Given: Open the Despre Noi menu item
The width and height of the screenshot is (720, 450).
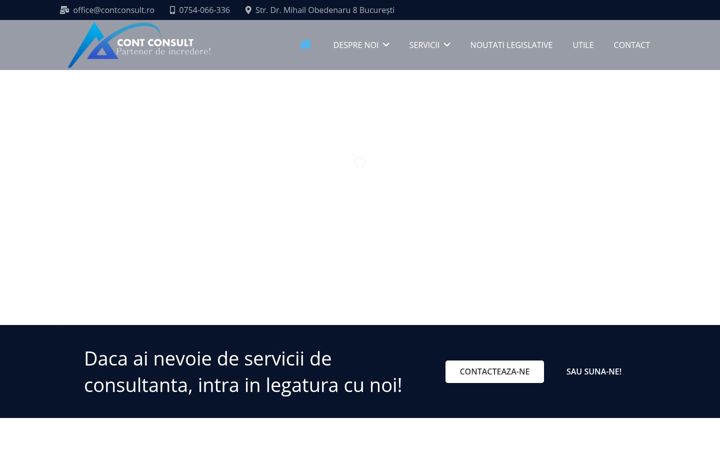Looking at the screenshot, I should (356, 45).
